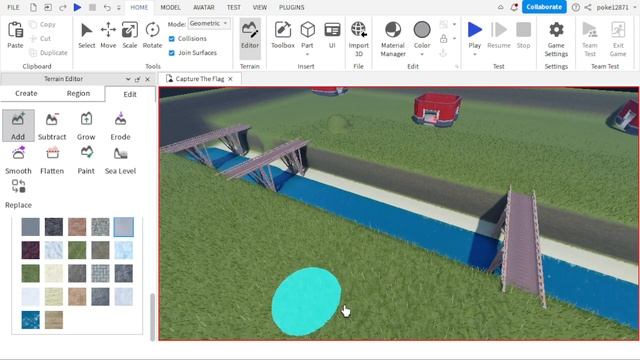Viewport: 640px width, 360px height.
Task: Switch to the VIEW ribbon tab
Action: pyautogui.click(x=260, y=7)
